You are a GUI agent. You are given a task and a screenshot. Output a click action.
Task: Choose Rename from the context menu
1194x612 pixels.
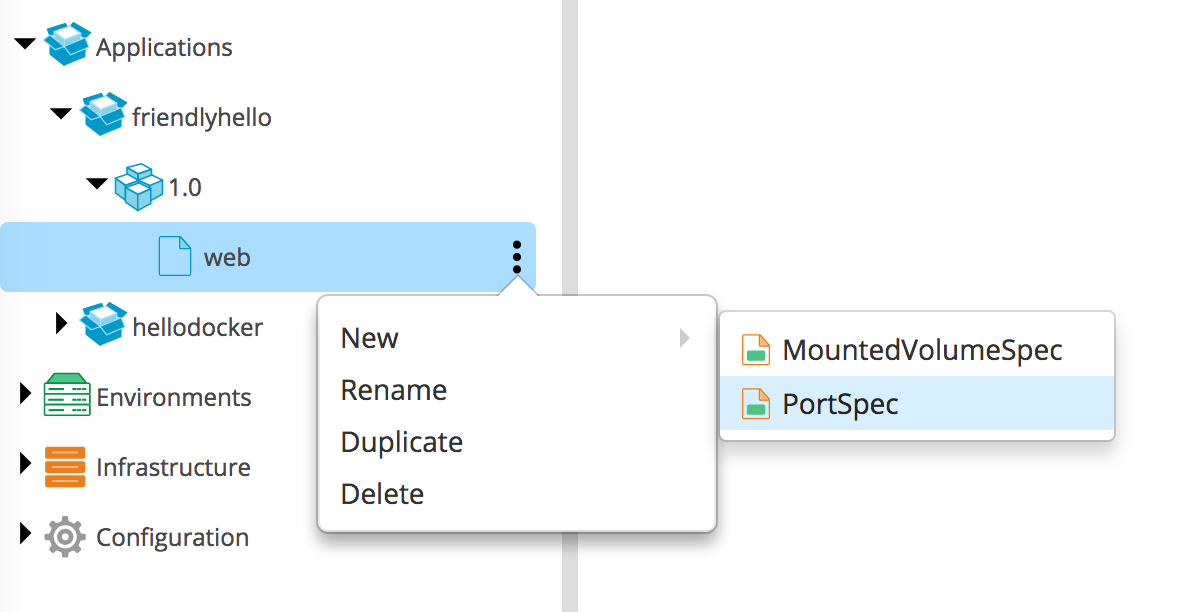tap(394, 390)
